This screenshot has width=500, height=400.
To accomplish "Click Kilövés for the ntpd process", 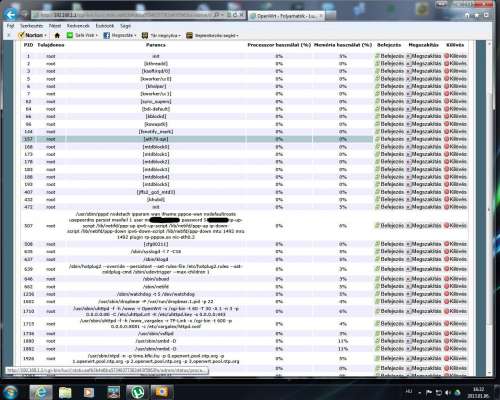I will (x=455, y=358).
